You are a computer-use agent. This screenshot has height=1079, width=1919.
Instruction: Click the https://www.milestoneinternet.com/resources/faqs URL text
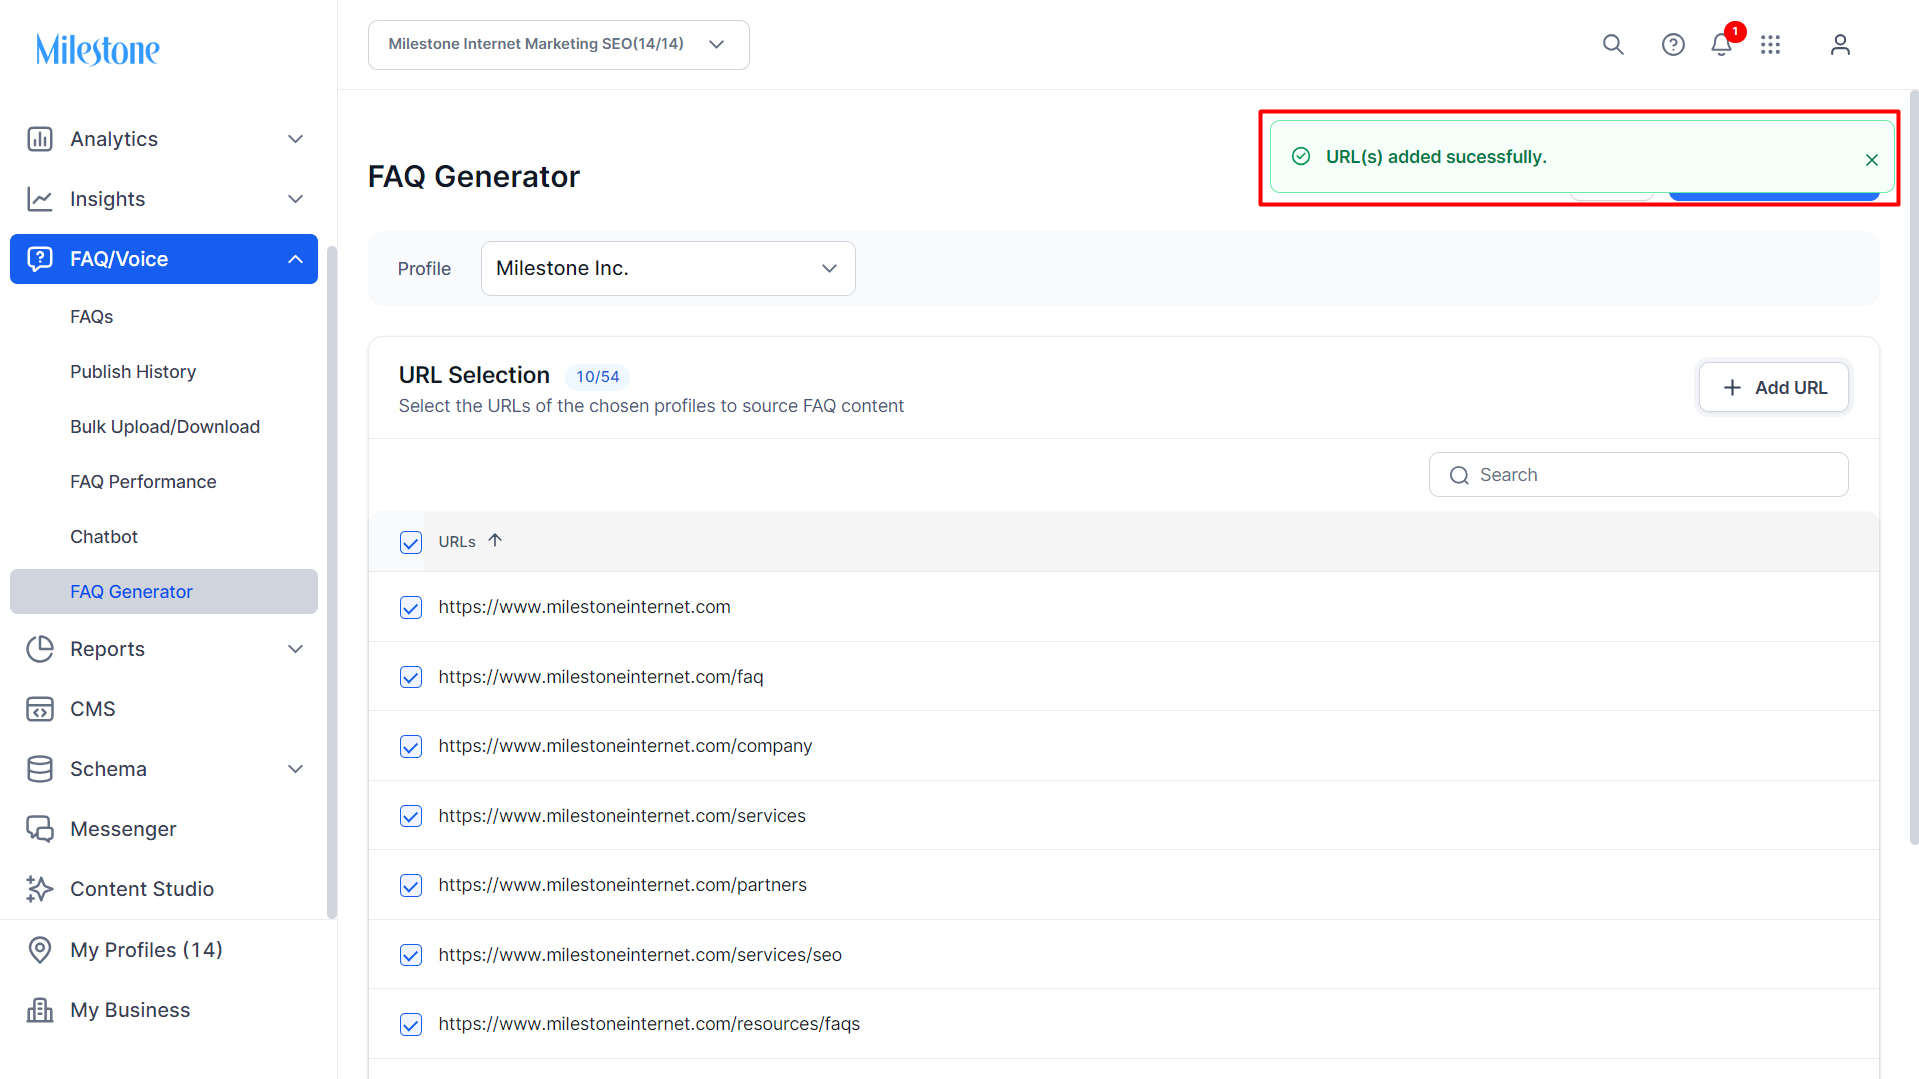point(649,1024)
